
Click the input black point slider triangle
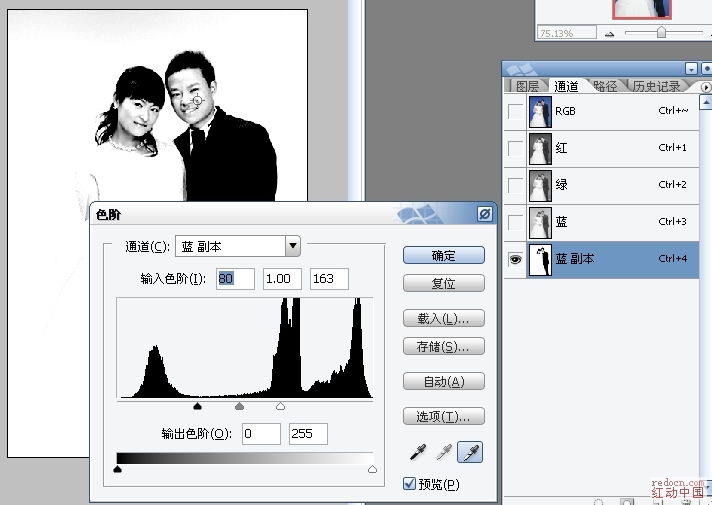[197, 406]
